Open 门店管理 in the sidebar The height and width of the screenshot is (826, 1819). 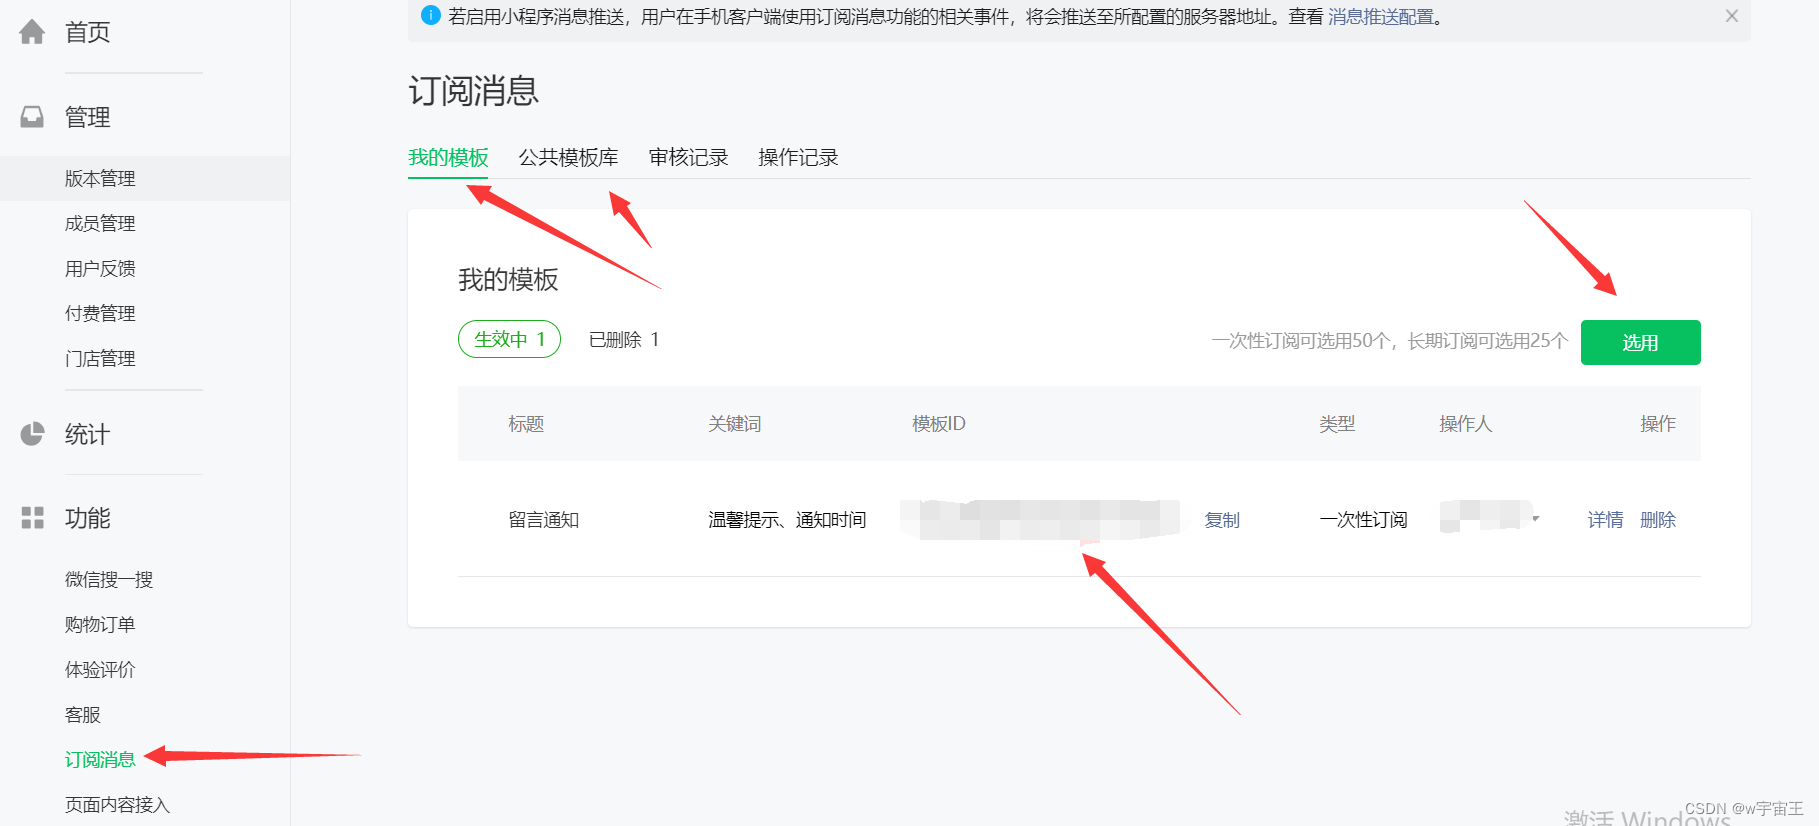[100, 359]
